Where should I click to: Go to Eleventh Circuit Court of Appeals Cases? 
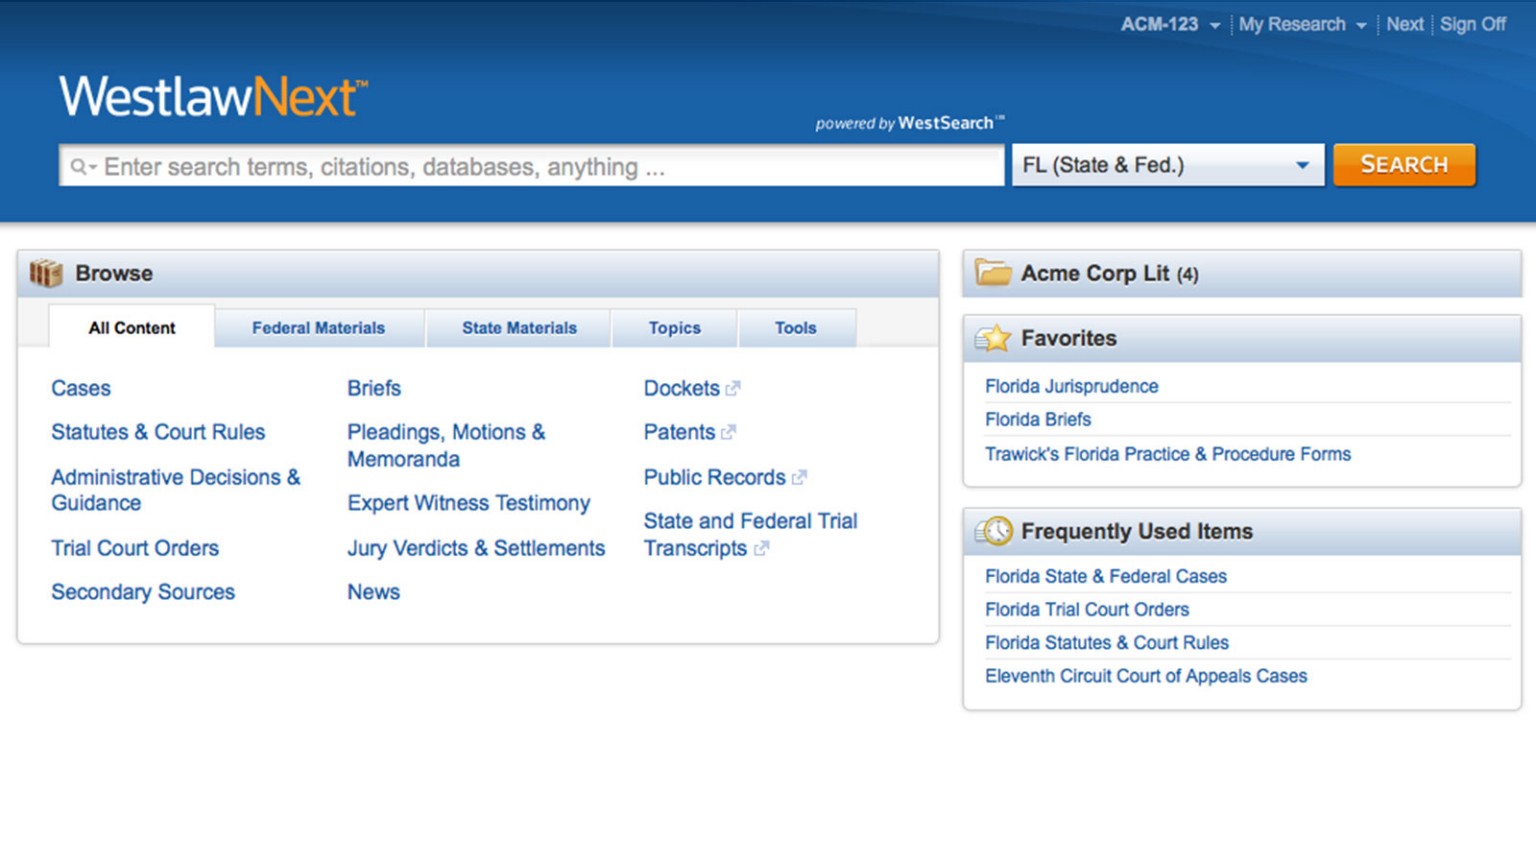pyautogui.click(x=1145, y=676)
